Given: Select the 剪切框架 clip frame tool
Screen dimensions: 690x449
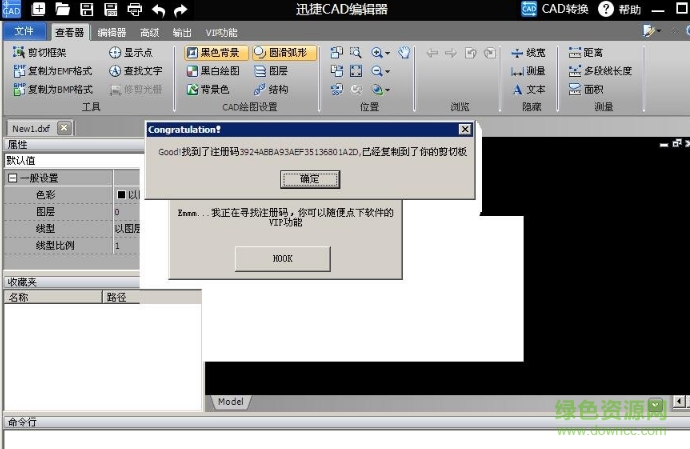Looking at the screenshot, I should [40, 52].
